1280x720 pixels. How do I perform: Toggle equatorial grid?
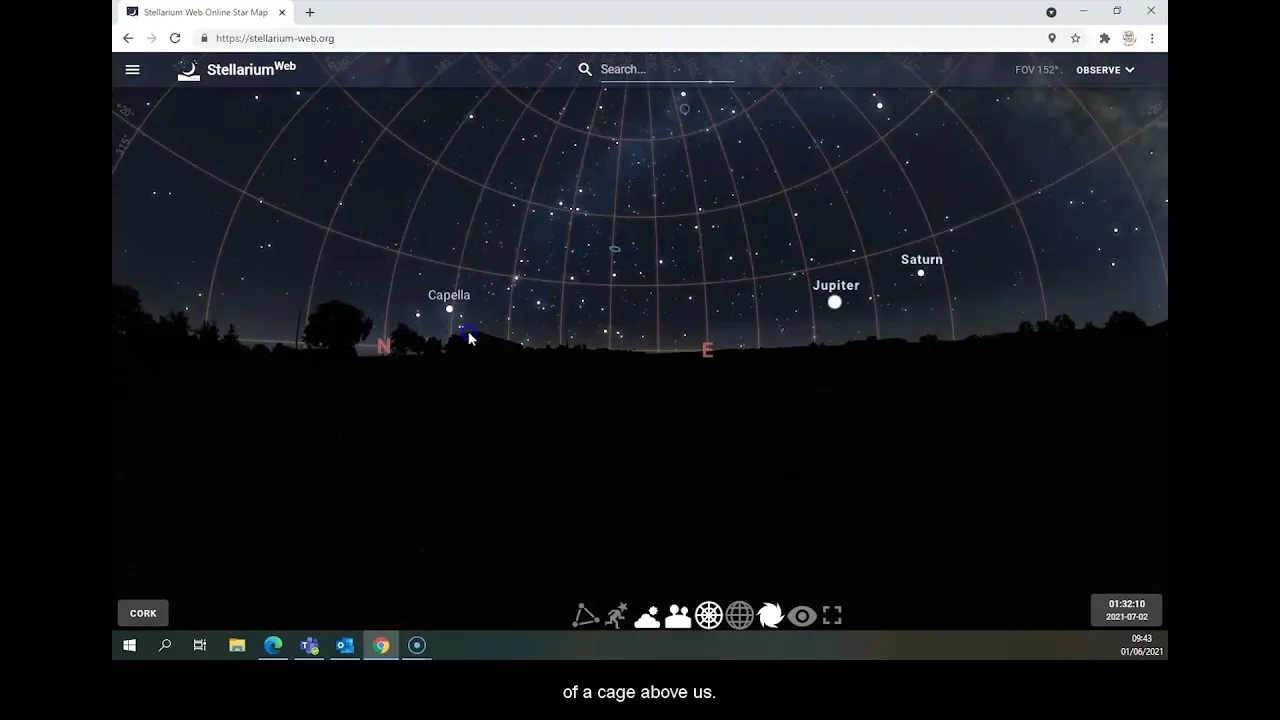[740, 616]
